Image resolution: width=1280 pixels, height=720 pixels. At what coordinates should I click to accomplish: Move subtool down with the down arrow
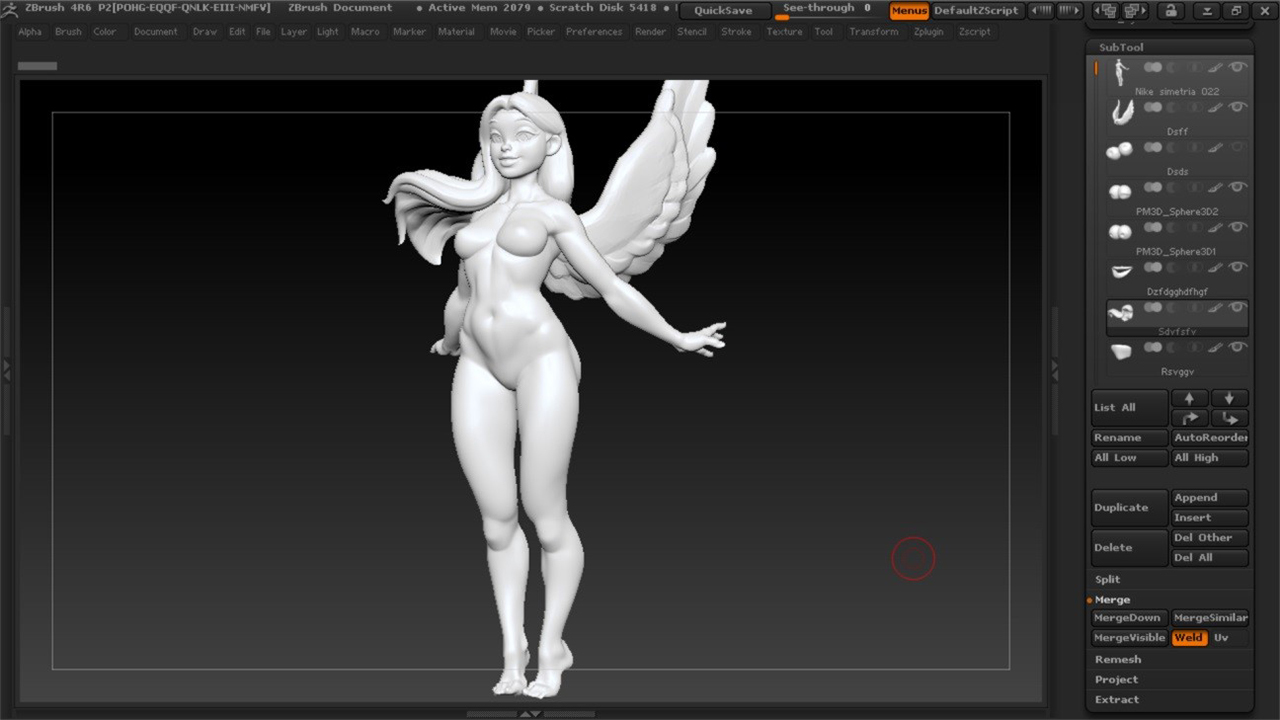tap(1229, 398)
